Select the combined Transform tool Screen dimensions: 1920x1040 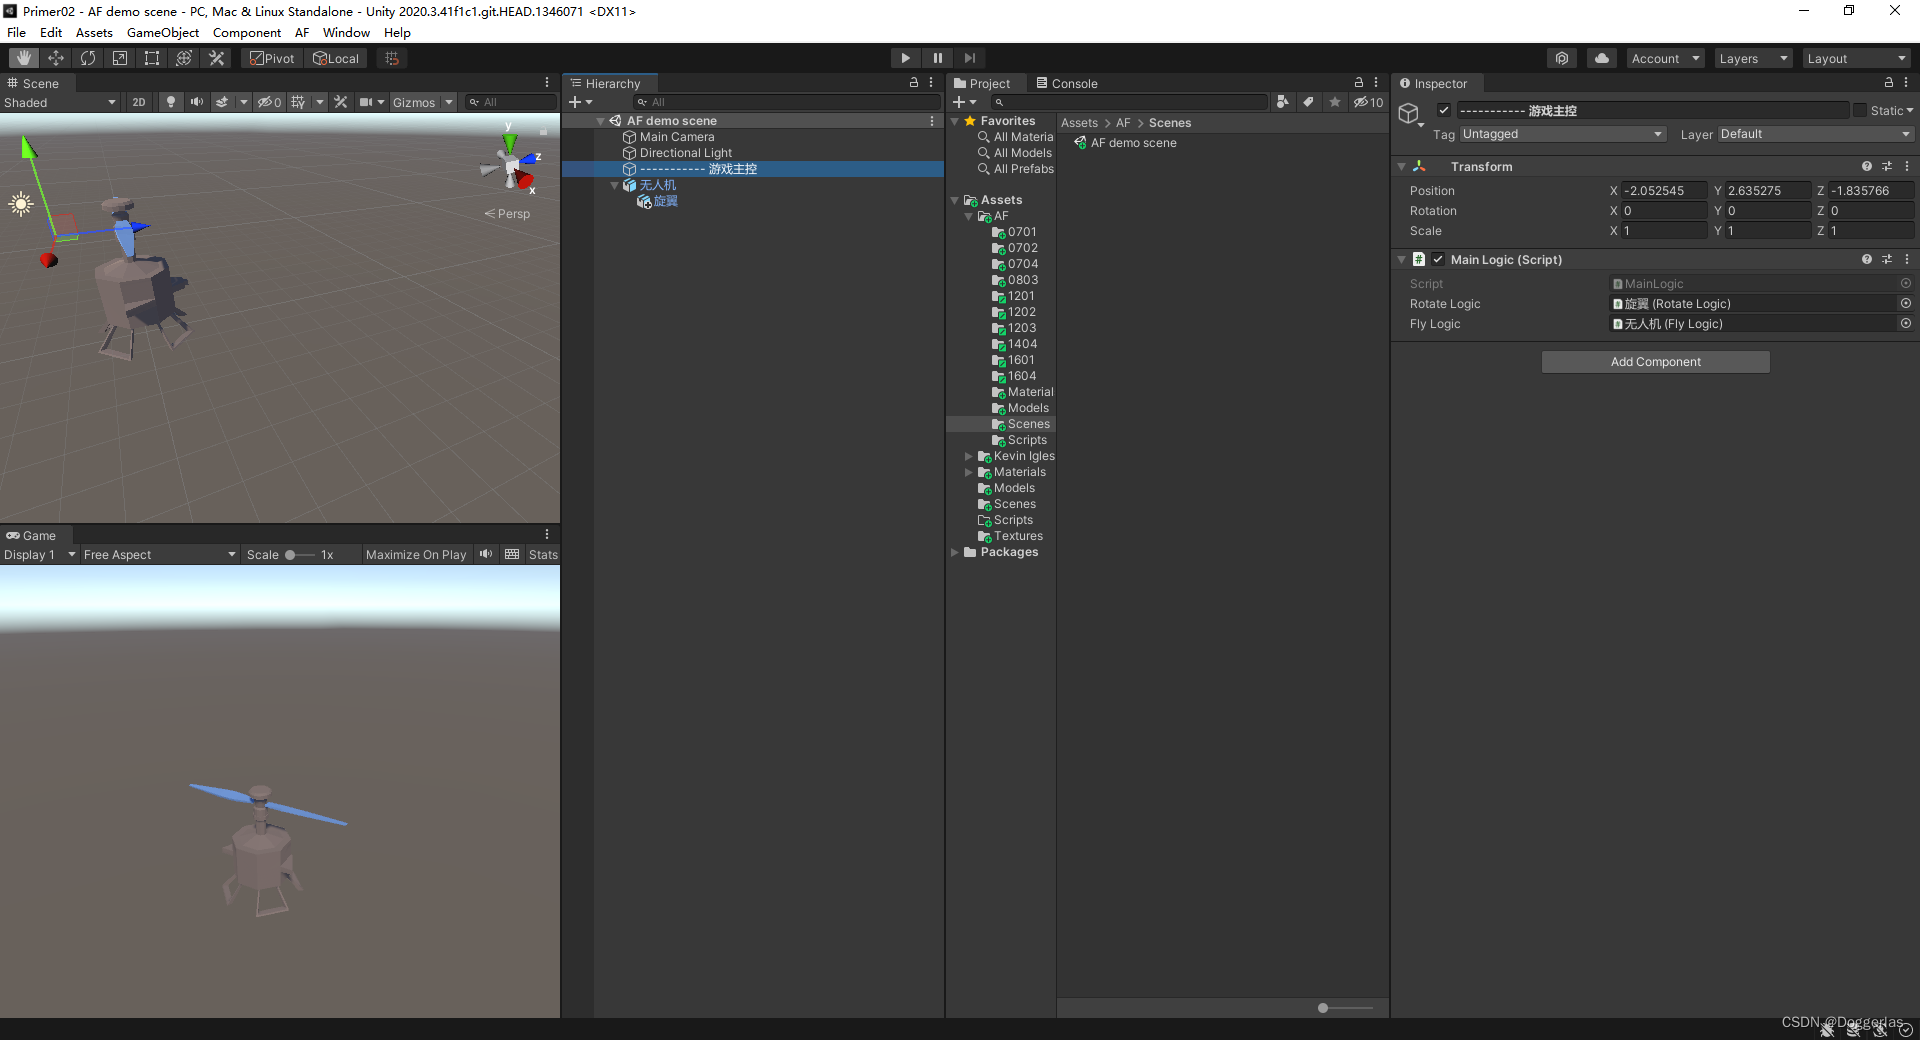[x=184, y=58]
